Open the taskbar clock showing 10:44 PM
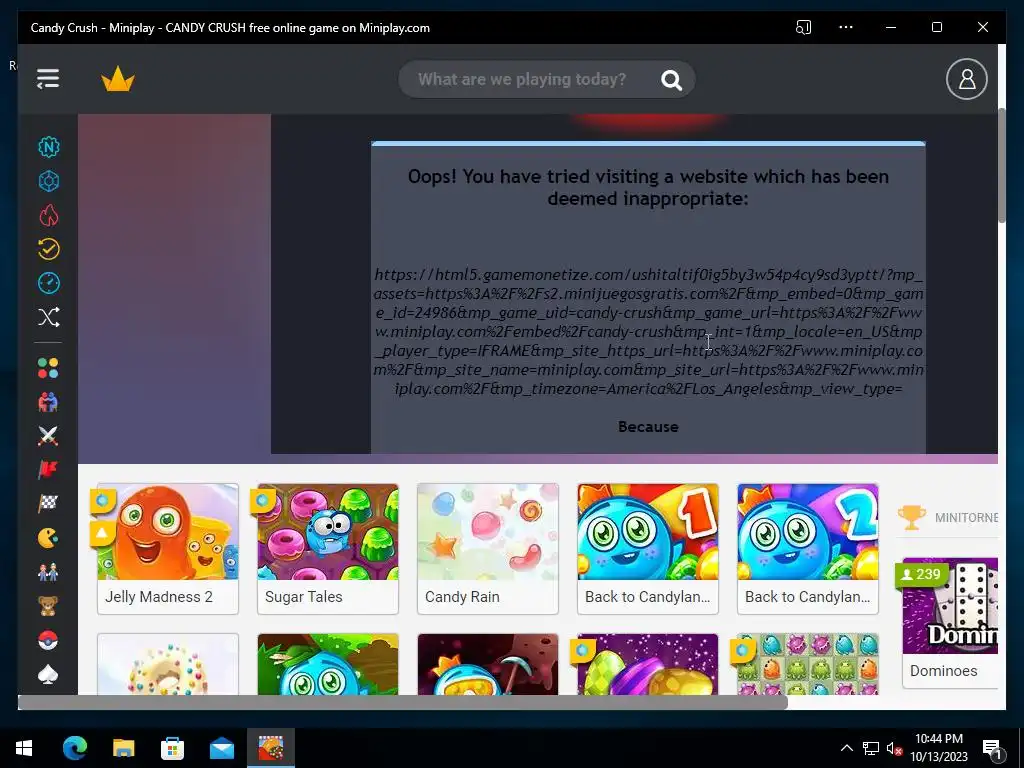The height and width of the screenshot is (768, 1024). click(938, 748)
